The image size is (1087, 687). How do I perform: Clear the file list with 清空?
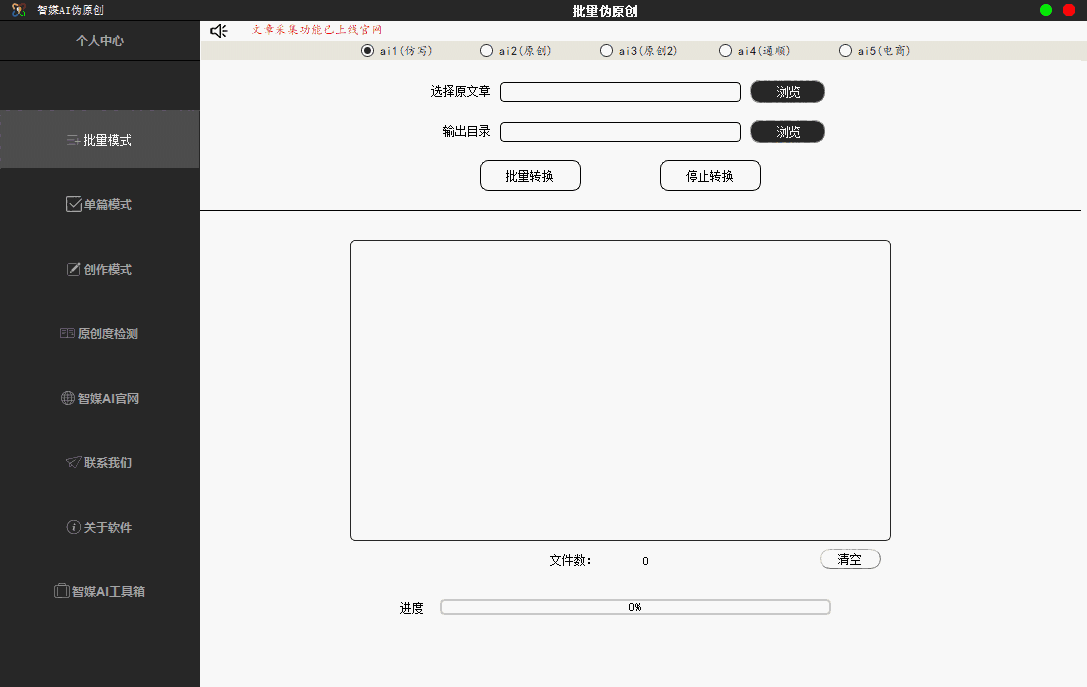(850, 559)
